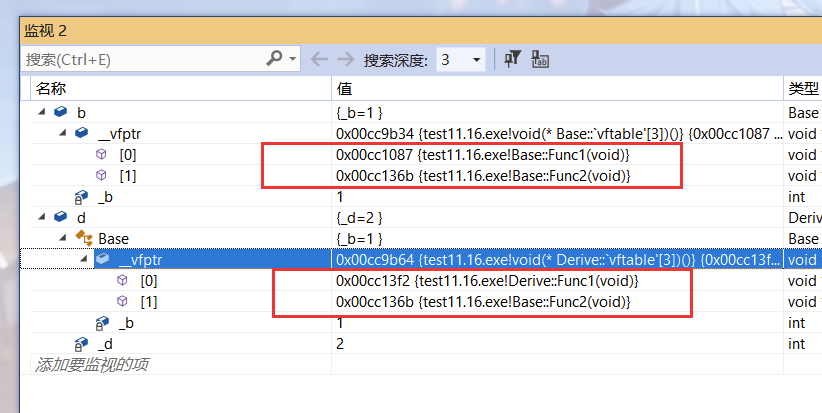This screenshot has width=822, height=413.
Task: Collapse the selected __vfptr node under Base
Action: point(84,259)
